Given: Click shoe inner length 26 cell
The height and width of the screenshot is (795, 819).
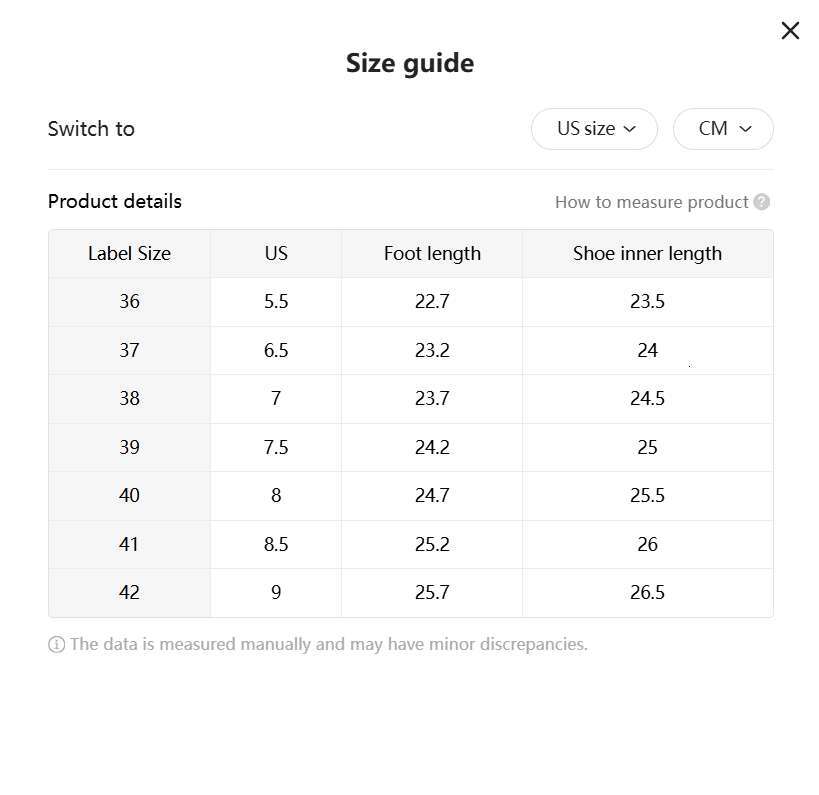Looking at the screenshot, I should tap(647, 545).
